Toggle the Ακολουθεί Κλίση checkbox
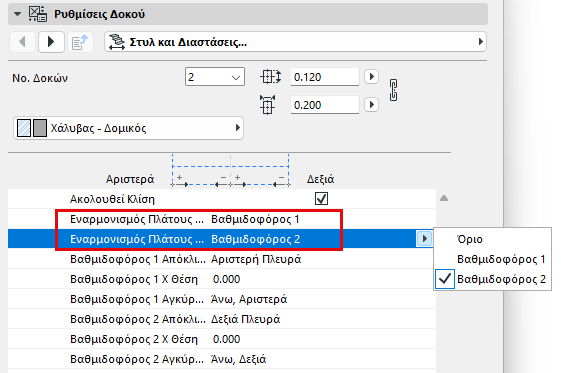This screenshot has height=373, width=561. click(321, 198)
